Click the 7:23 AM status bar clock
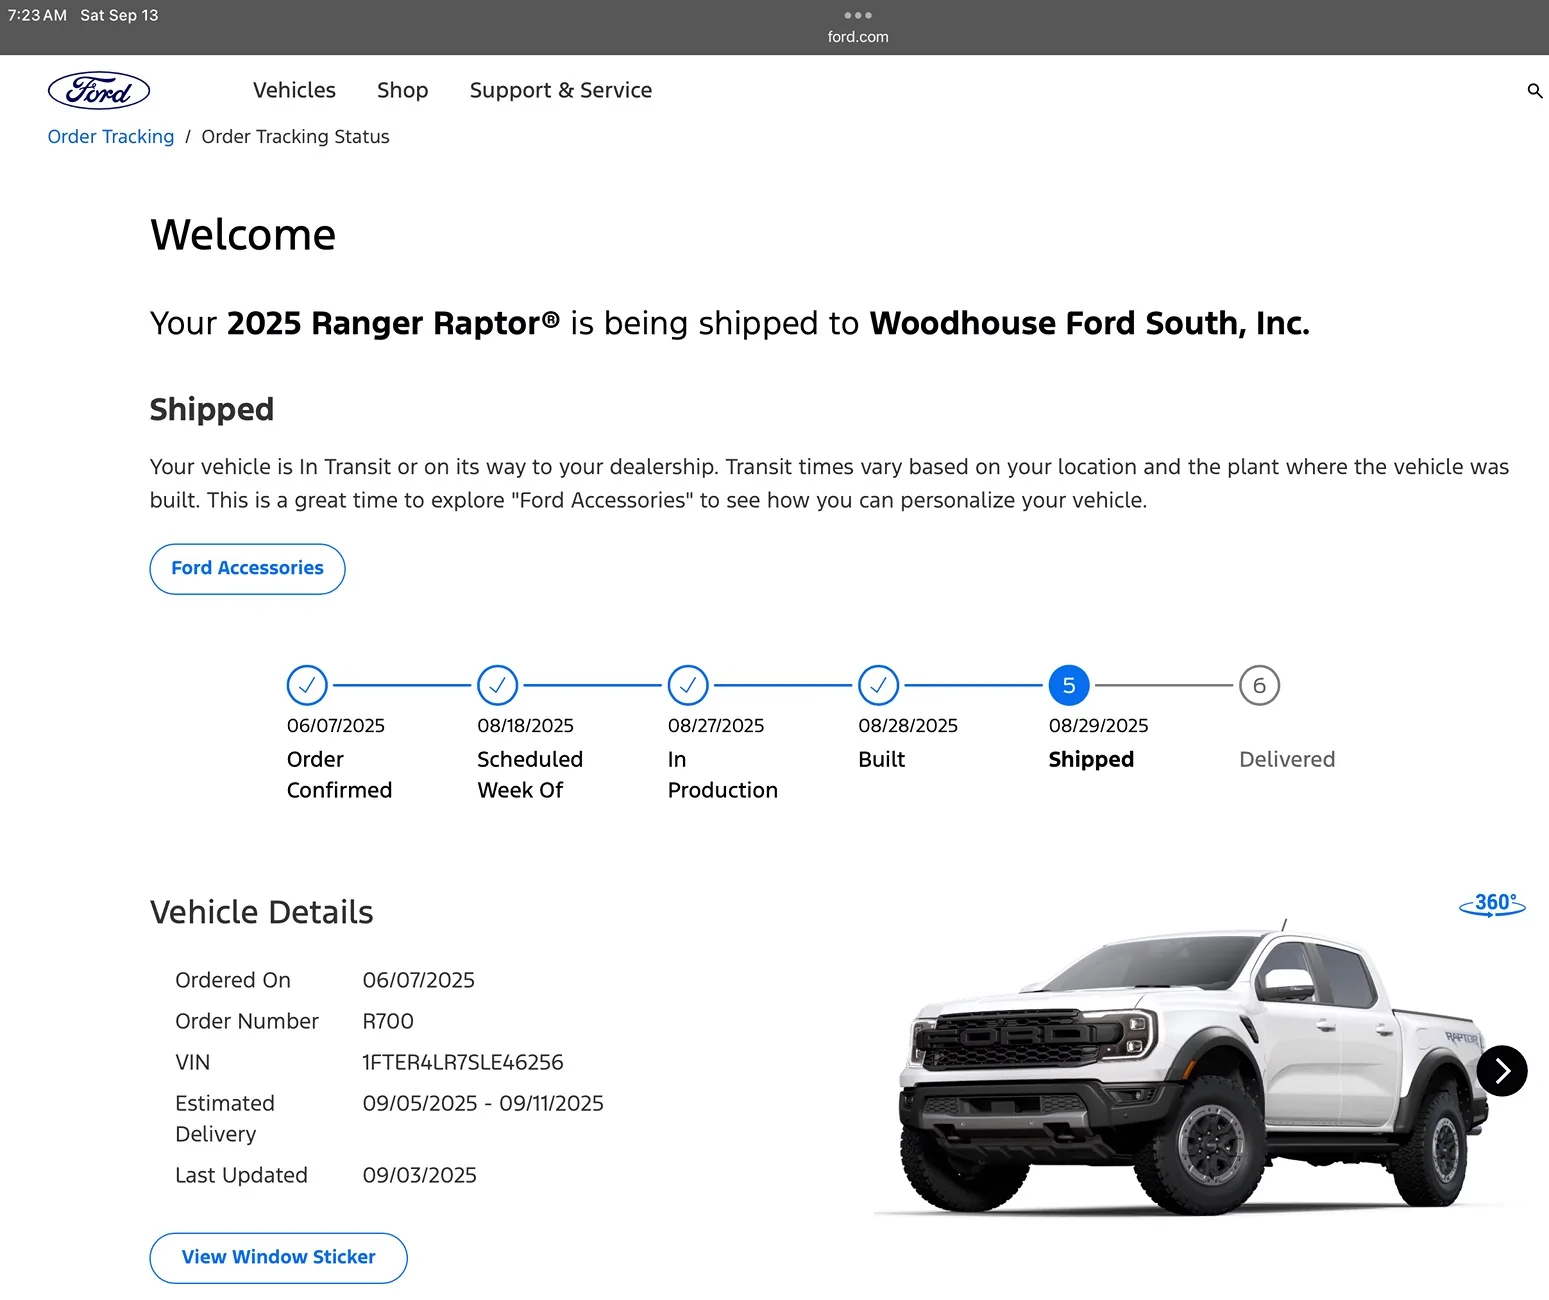1549x1300 pixels. click(x=37, y=15)
